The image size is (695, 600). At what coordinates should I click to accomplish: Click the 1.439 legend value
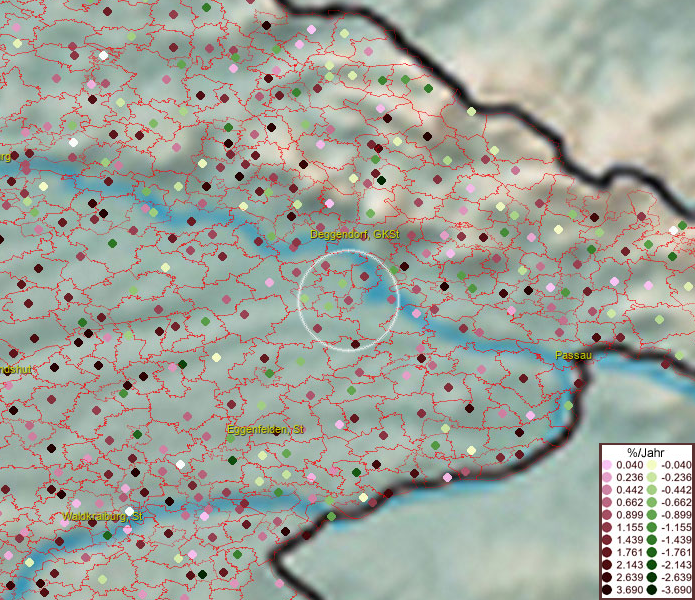click(629, 540)
